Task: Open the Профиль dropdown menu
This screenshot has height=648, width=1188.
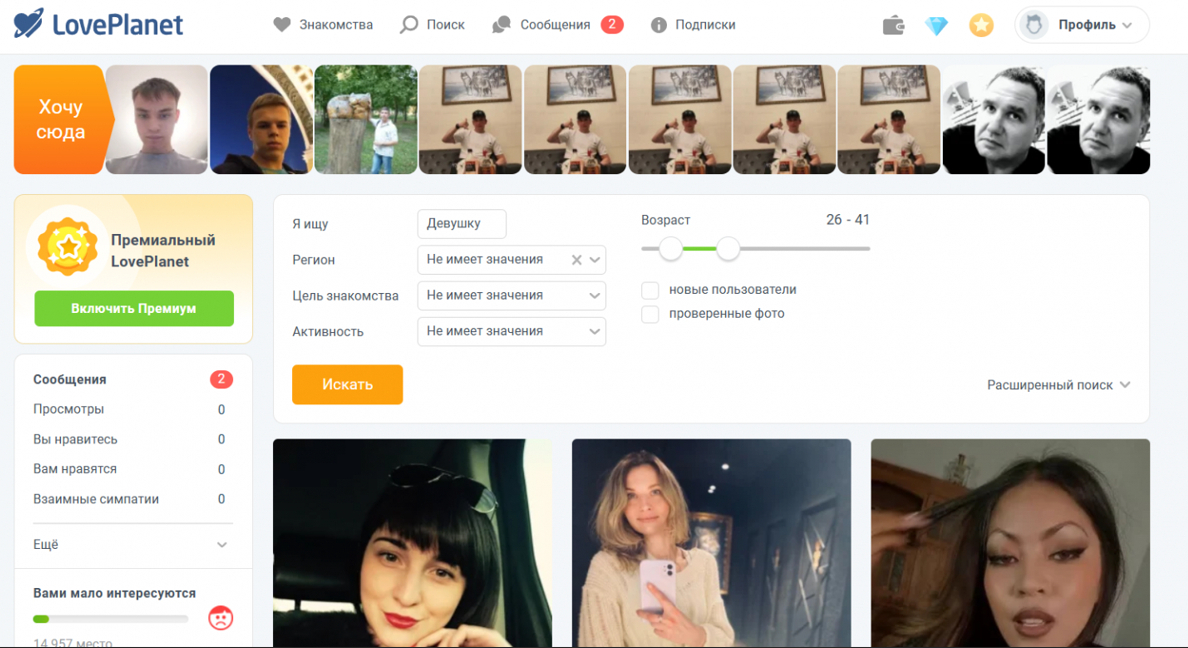Action: (1082, 25)
